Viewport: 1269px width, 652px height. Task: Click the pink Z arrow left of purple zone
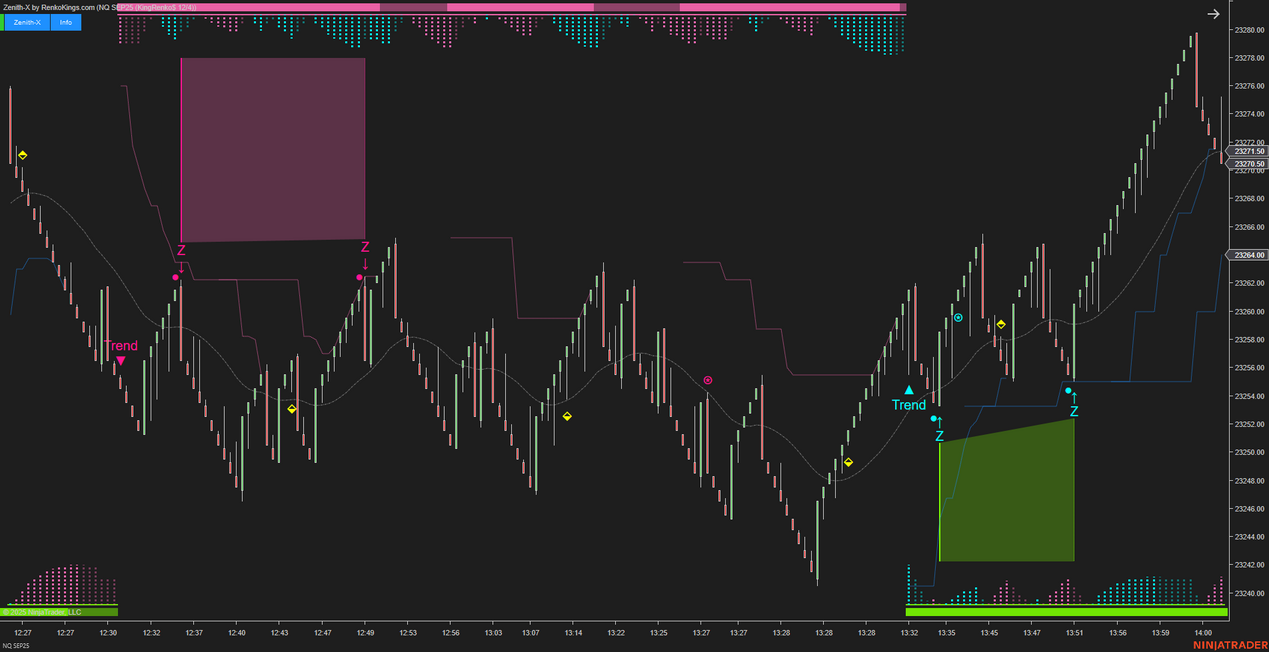pos(181,256)
